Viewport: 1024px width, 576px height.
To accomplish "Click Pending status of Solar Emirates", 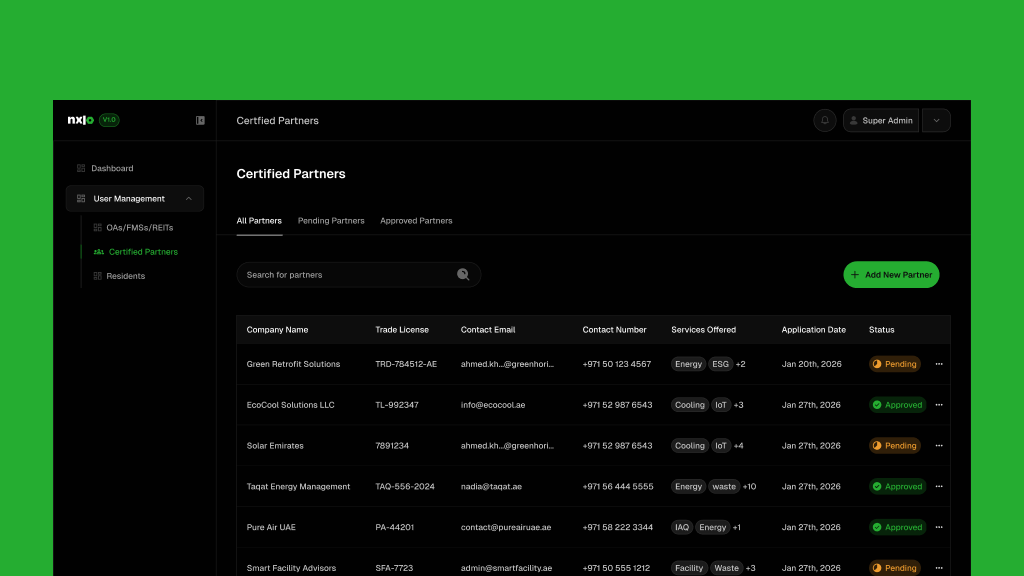I will 895,446.
